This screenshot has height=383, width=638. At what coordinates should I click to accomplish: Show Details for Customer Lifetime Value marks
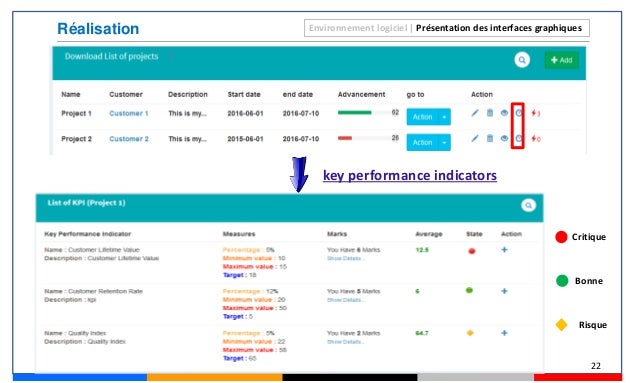(346, 258)
